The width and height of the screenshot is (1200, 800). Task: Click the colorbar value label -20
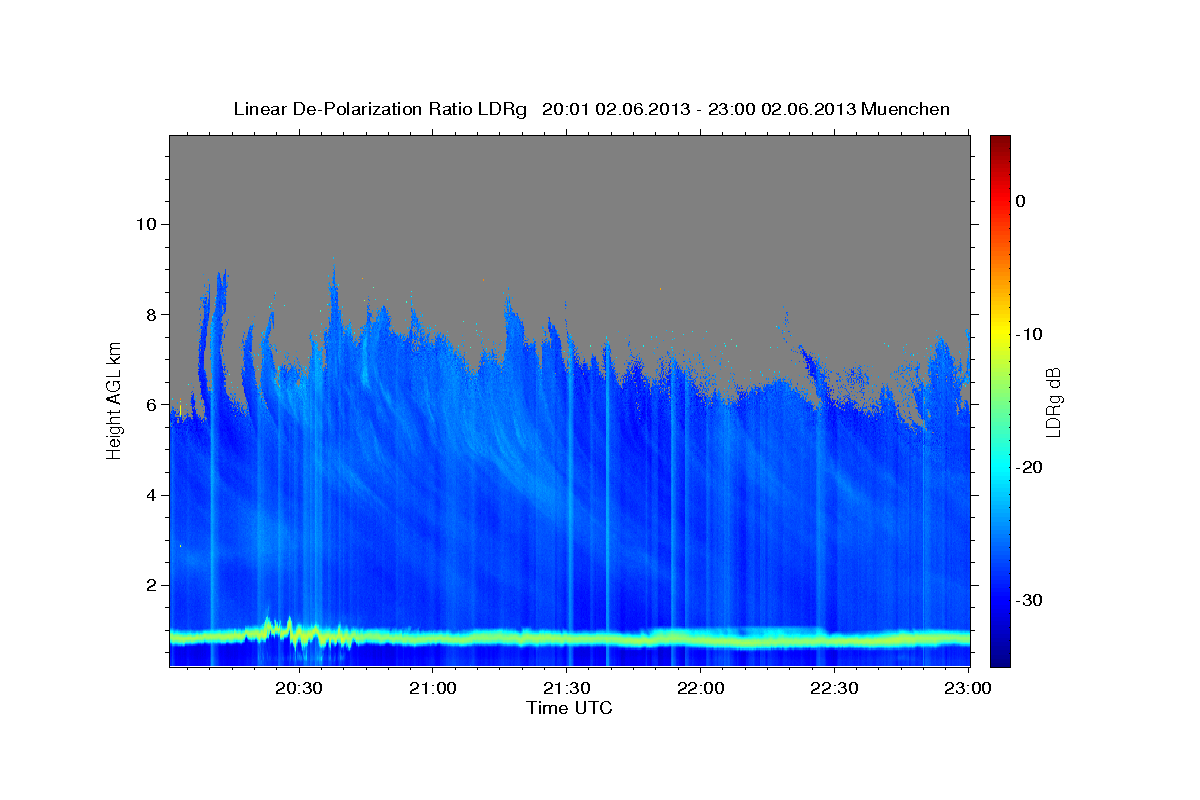pos(1029,467)
